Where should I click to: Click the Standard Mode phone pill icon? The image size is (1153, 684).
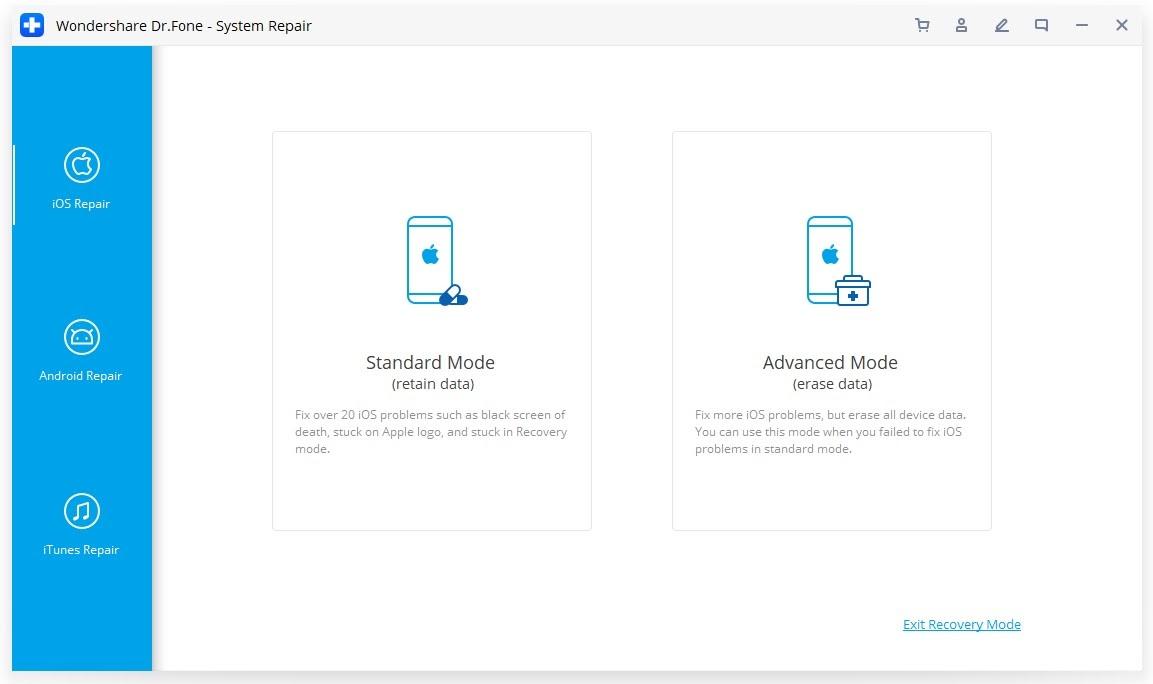coord(437,260)
